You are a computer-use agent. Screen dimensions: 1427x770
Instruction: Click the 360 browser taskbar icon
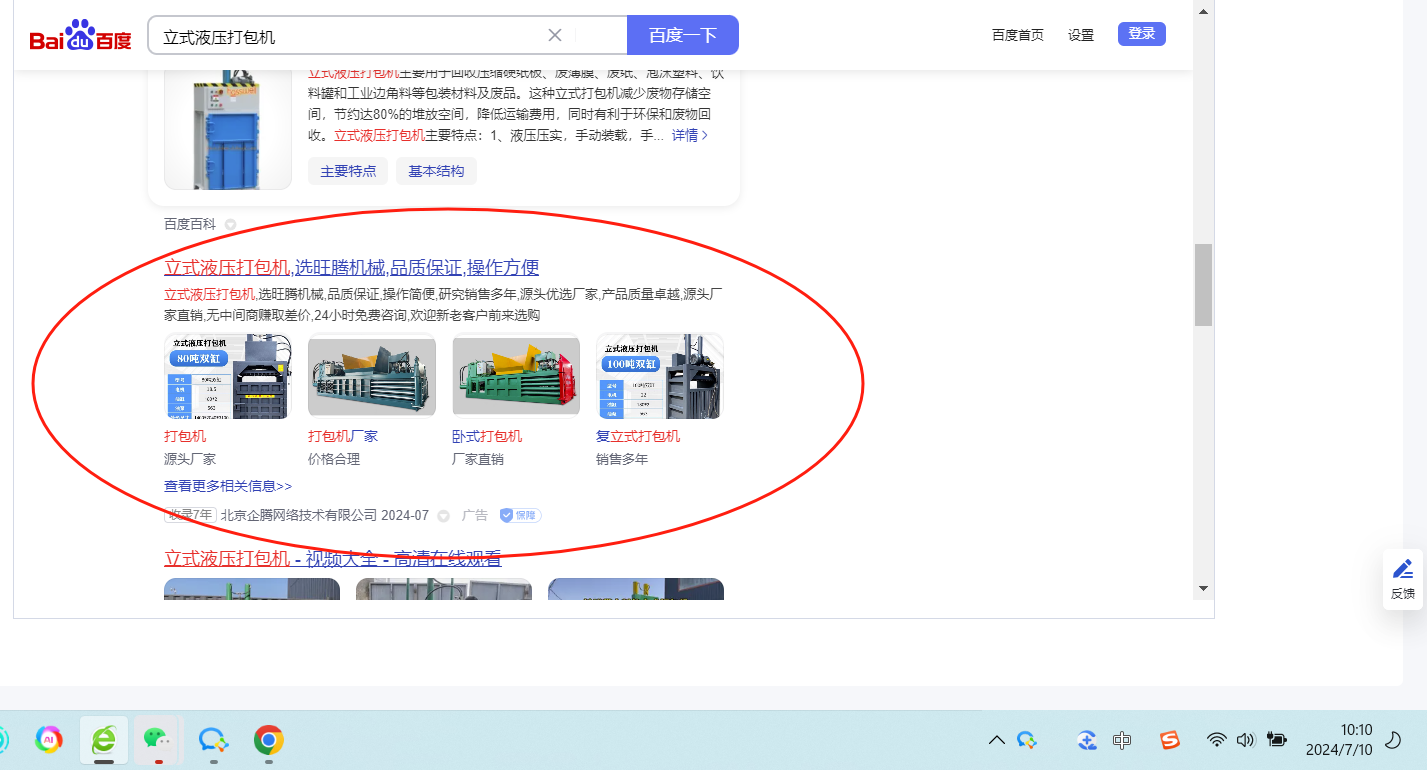[x=103, y=739]
